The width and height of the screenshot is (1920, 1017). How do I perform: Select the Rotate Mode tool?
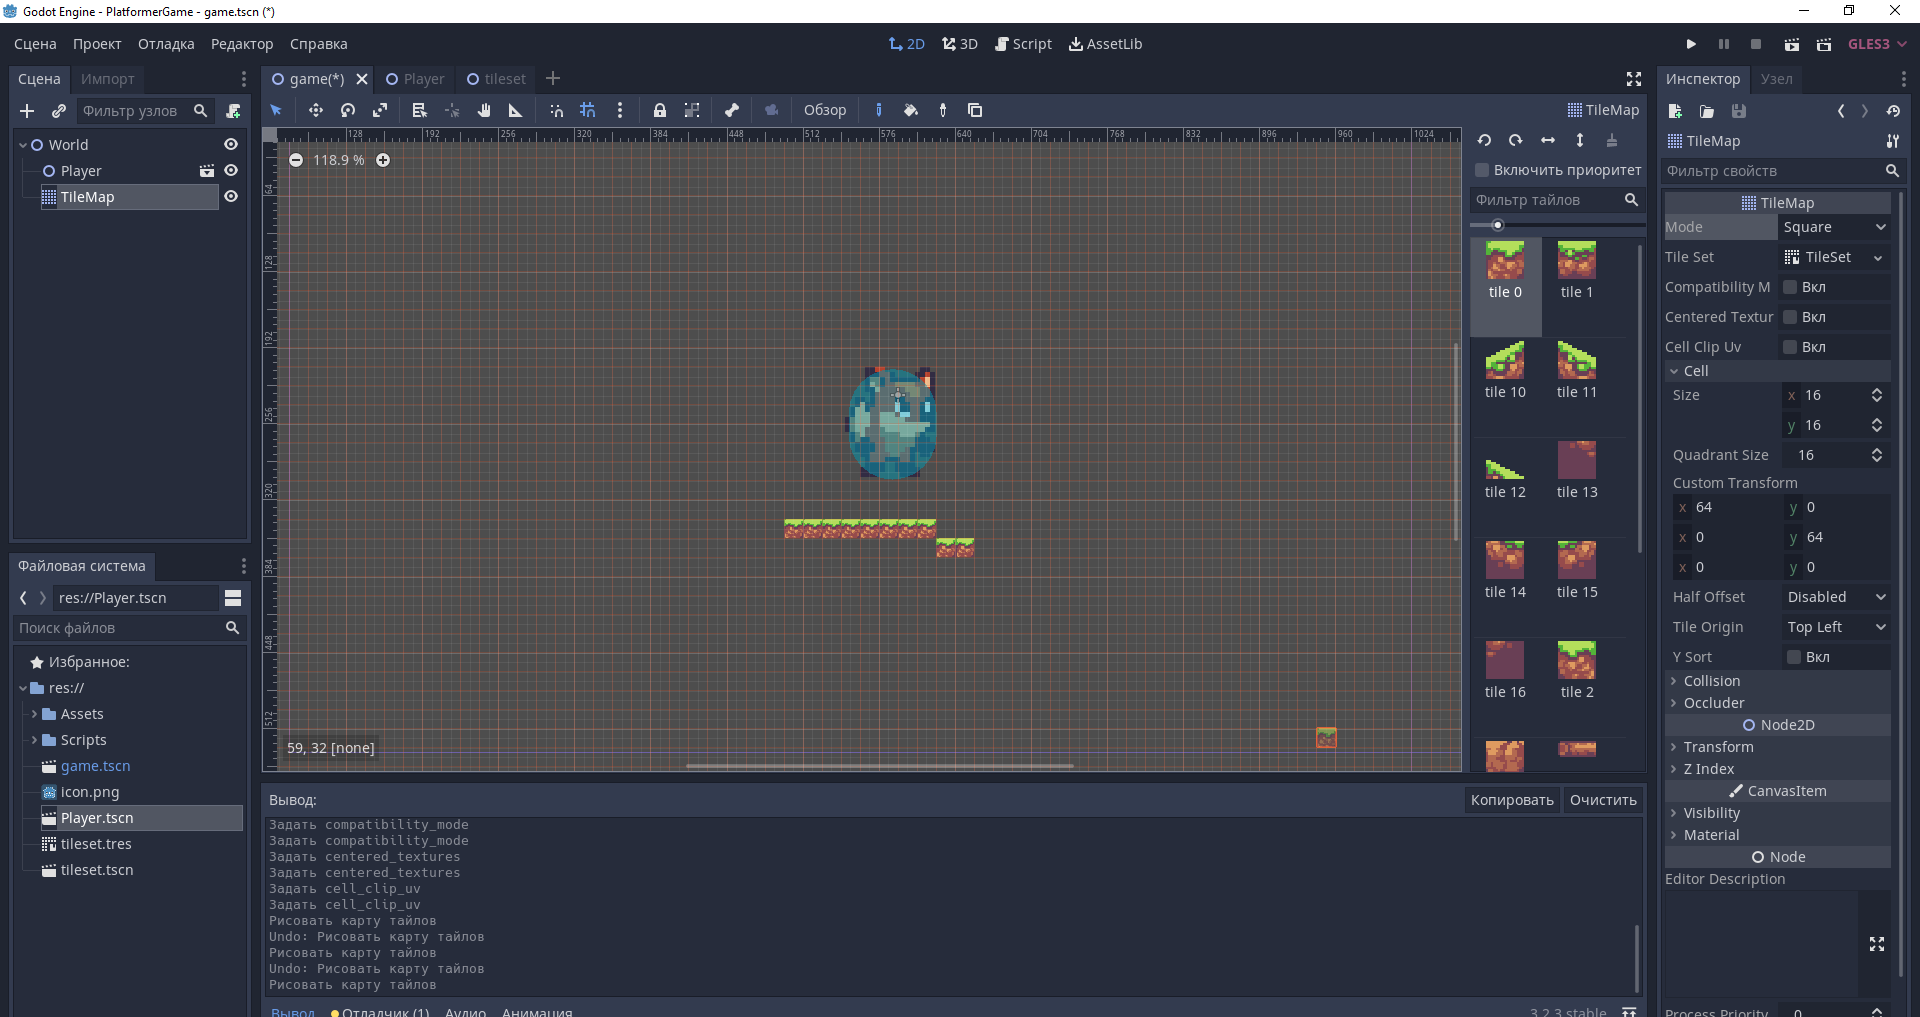(348, 110)
